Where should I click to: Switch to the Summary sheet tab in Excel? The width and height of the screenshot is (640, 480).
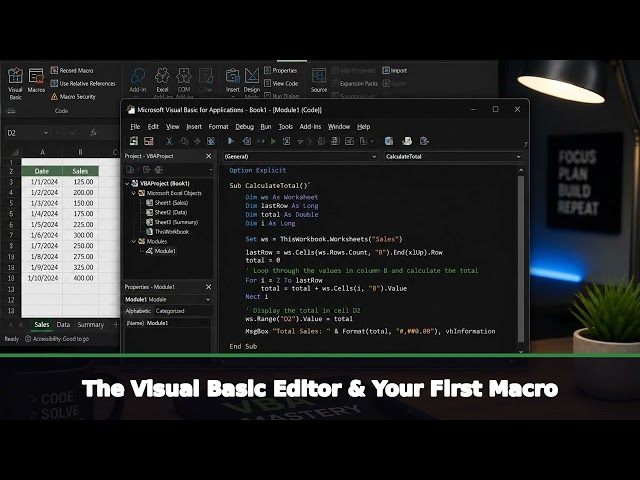coord(91,325)
